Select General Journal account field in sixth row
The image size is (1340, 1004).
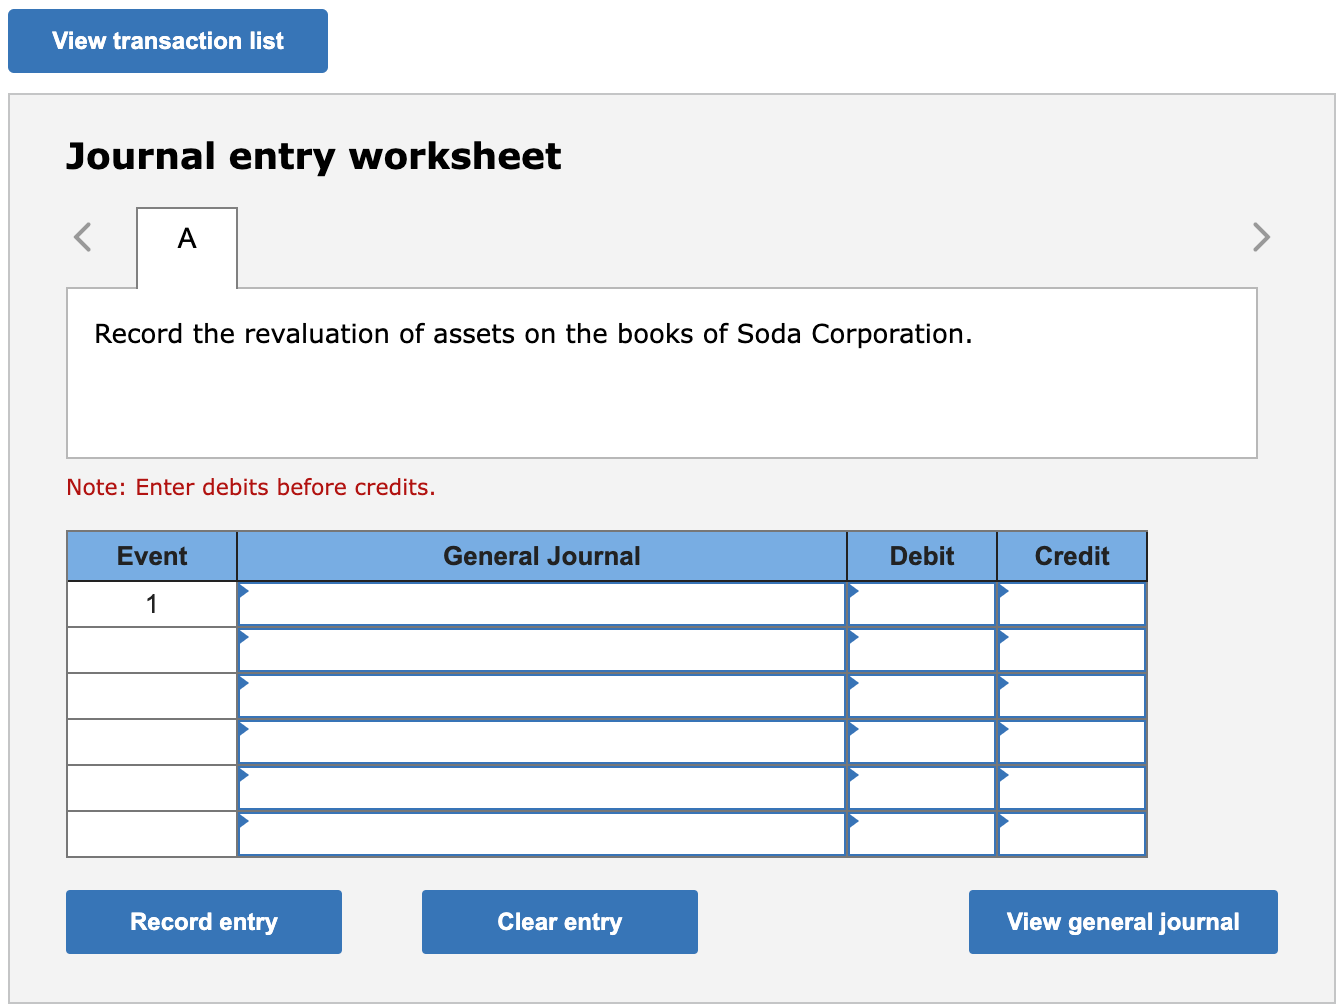542,834
